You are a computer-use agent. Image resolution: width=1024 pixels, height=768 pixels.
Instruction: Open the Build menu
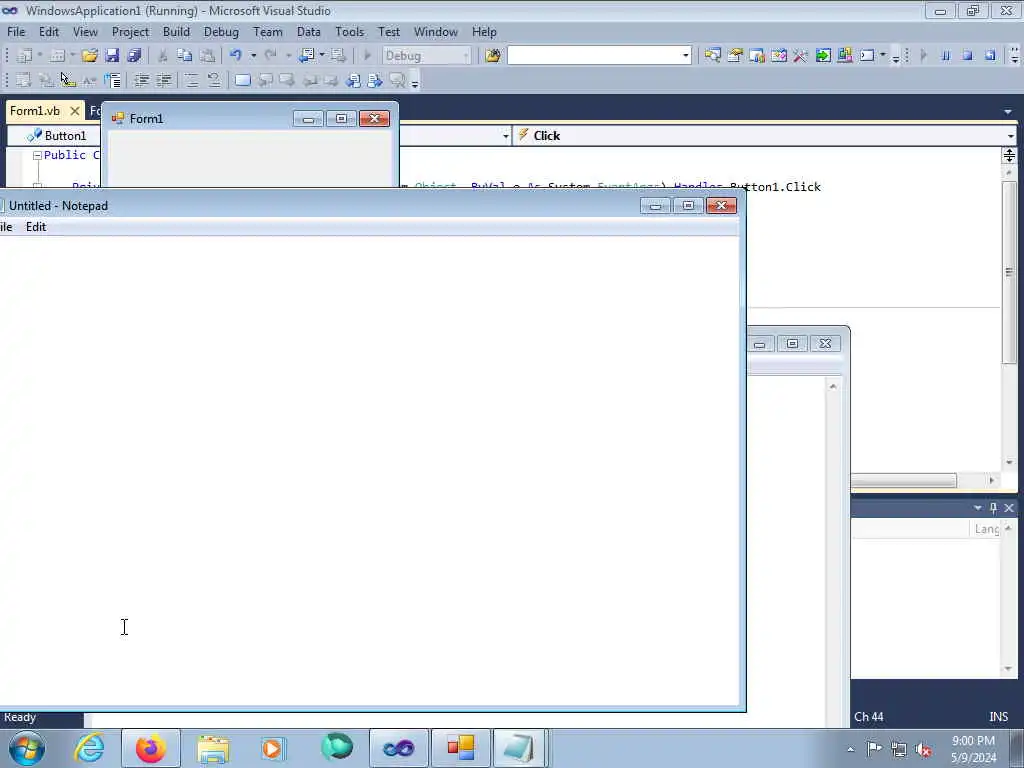[x=176, y=31]
